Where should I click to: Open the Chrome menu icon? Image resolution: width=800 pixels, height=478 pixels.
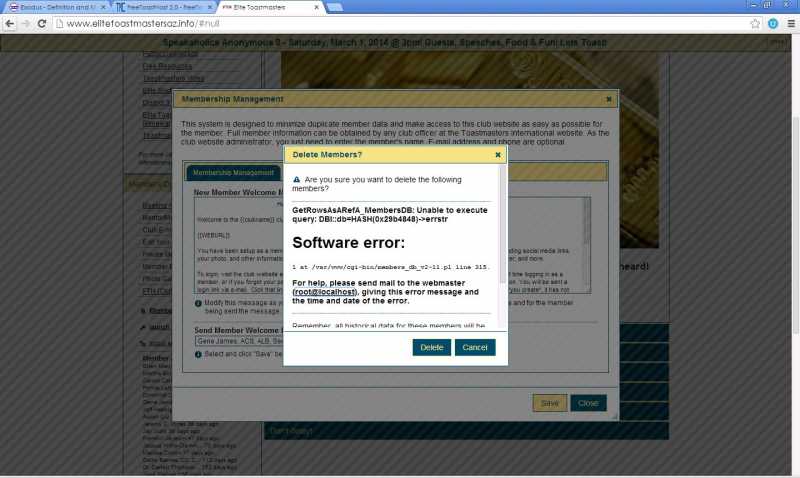[790, 23]
